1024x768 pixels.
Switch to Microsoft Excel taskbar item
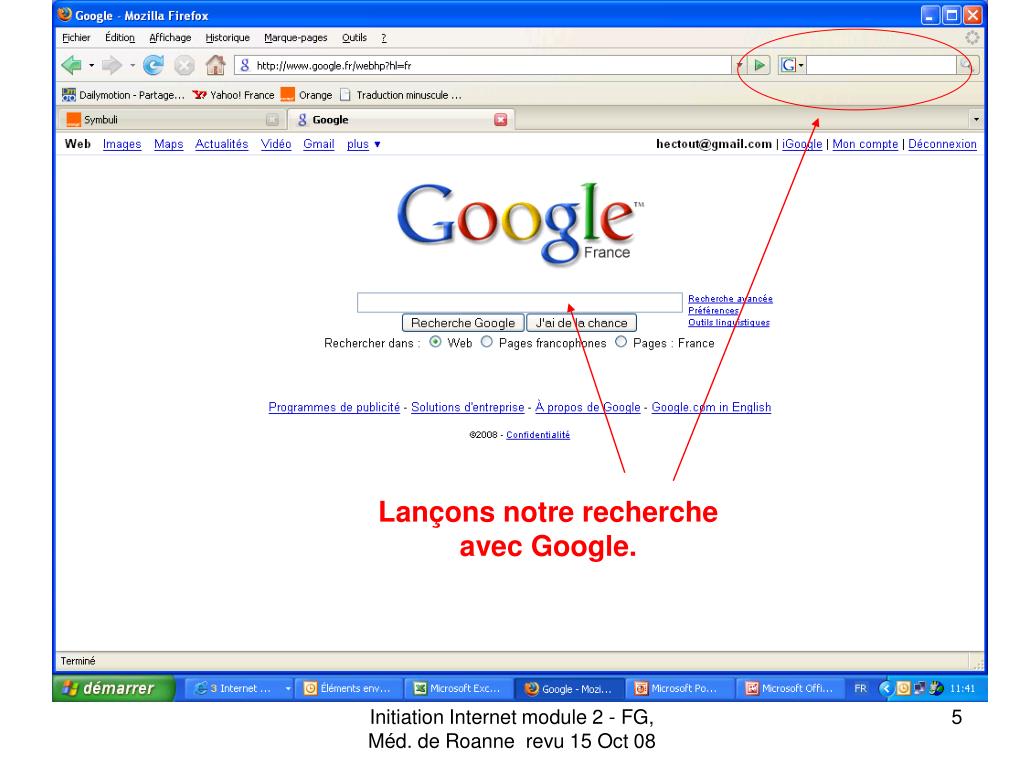(458, 688)
